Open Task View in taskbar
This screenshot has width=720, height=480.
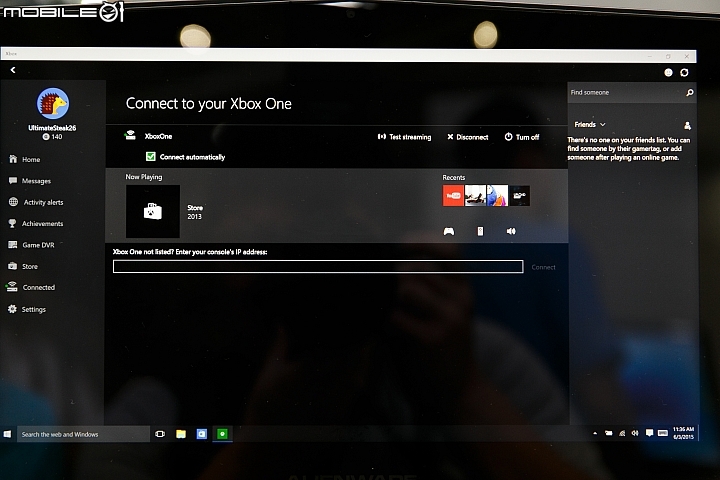pyautogui.click(x=160, y=434)
